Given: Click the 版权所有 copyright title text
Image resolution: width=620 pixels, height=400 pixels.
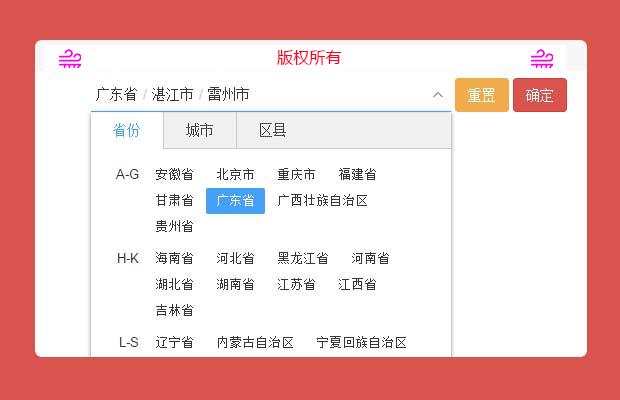Looking at the screenshot, I should 309,57.
